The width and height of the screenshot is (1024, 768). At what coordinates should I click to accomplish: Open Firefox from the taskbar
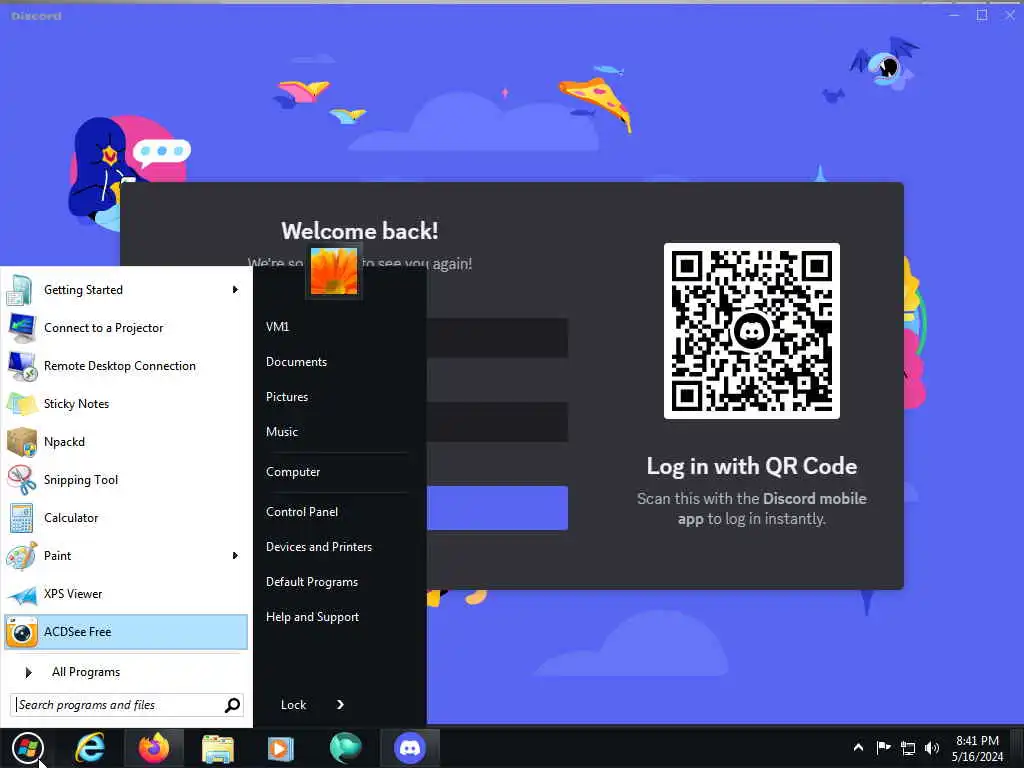[153, 748]
